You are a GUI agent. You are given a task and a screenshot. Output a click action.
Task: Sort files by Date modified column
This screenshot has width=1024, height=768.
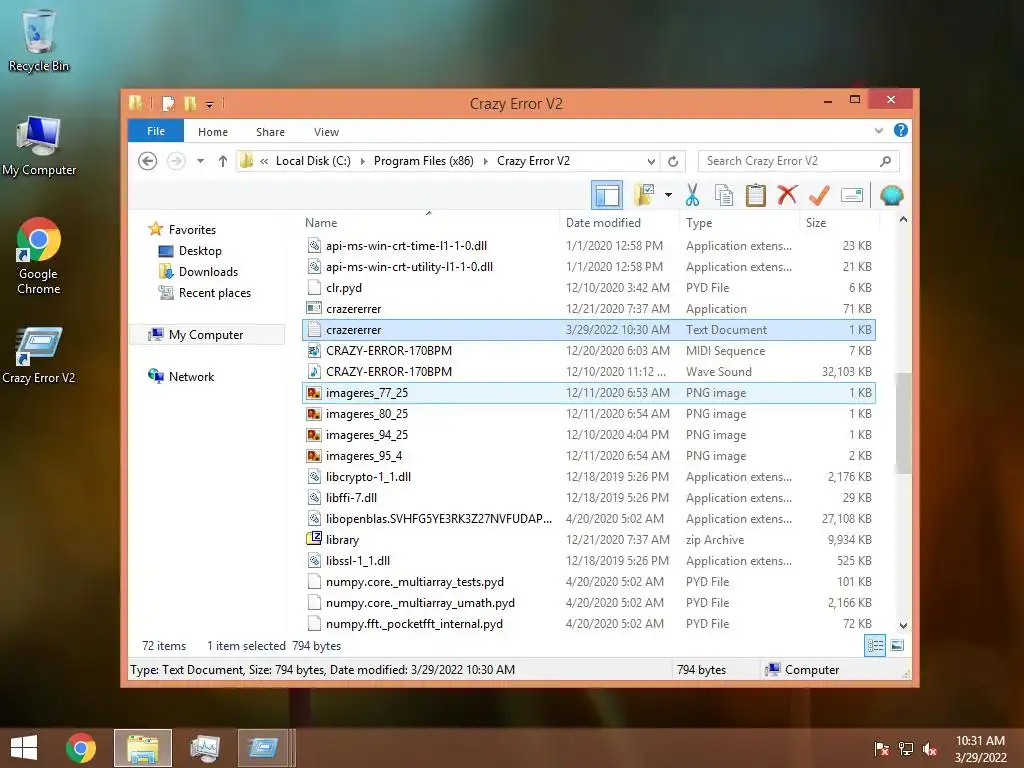[603, 223]
